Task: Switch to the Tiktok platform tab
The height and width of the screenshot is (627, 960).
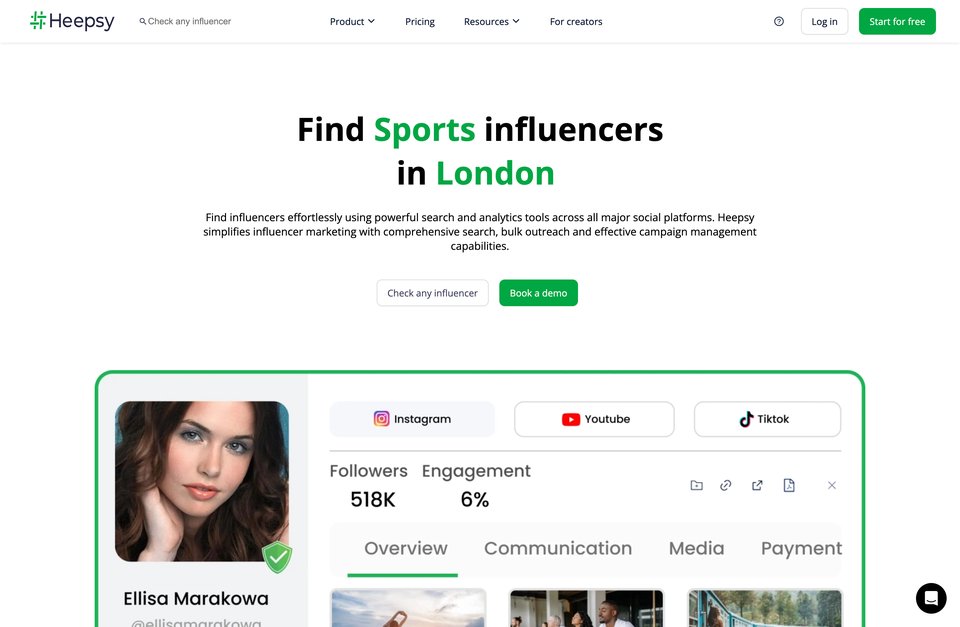Action: click(767, 419)
